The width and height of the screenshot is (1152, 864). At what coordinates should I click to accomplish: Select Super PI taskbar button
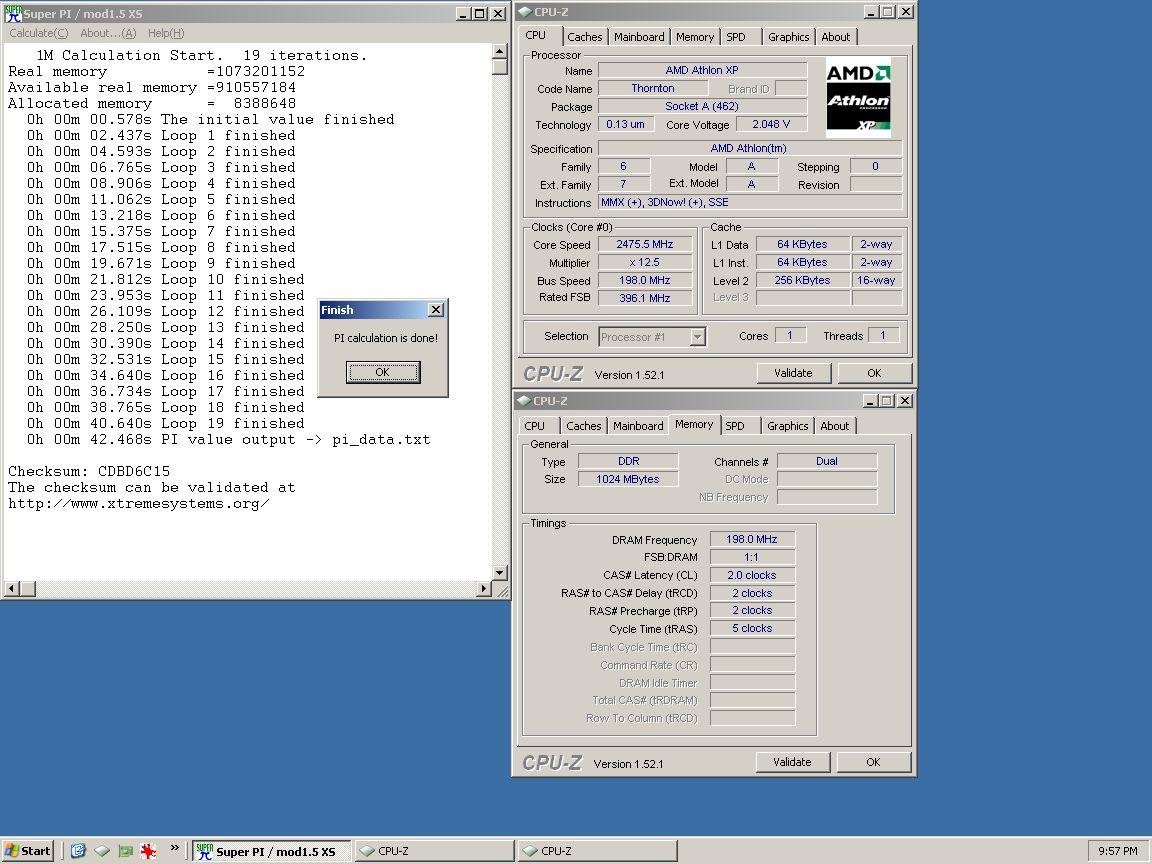pyautogui.click(x=272, y=851)
